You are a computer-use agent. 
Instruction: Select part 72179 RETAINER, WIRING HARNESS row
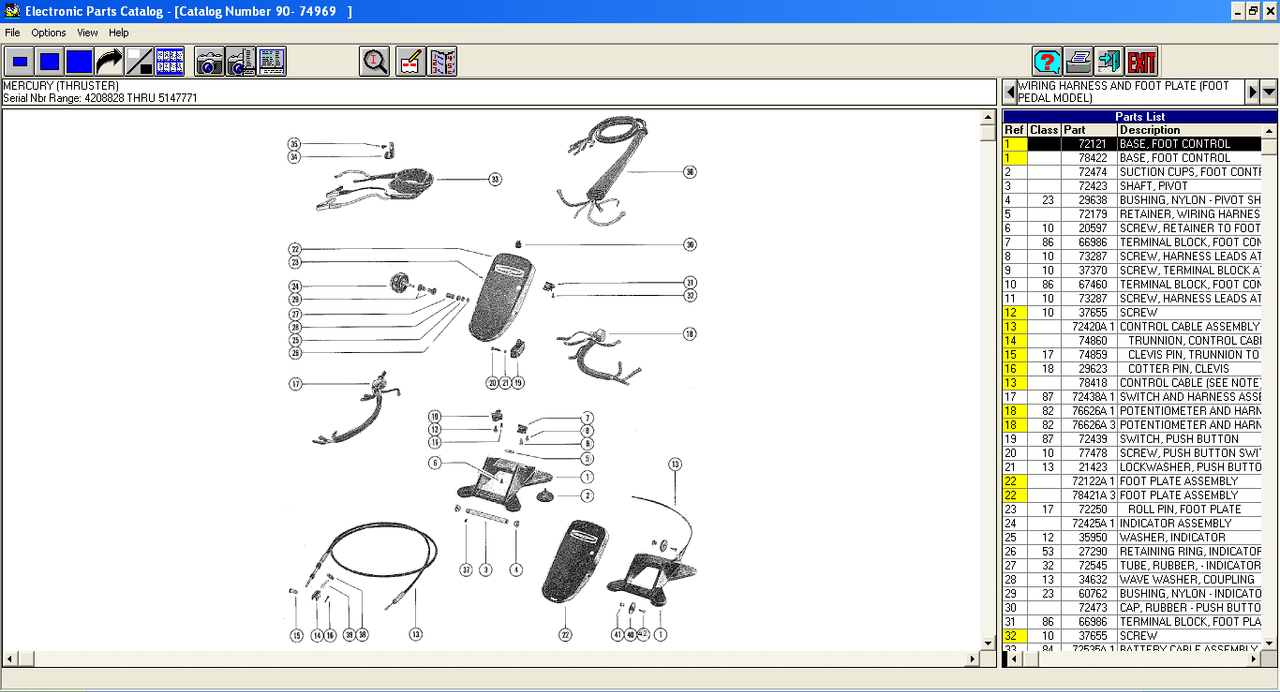point(1132,214)
